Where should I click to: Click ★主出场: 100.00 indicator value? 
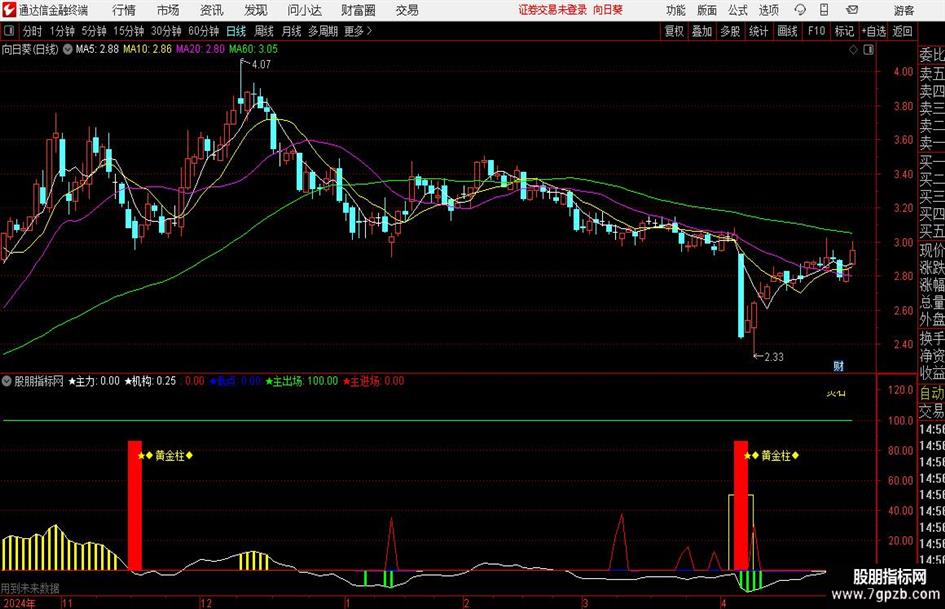(x=302, y=381)
